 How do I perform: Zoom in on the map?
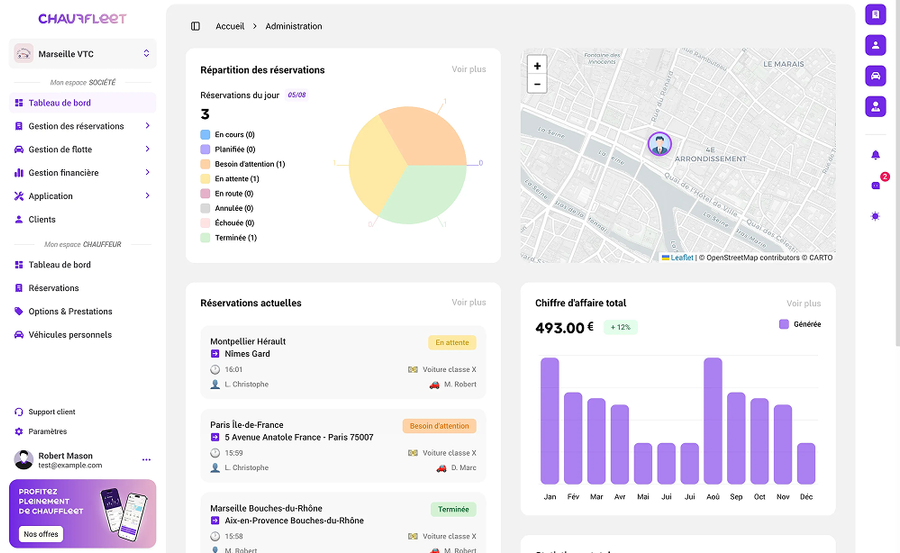coord(537,66)
